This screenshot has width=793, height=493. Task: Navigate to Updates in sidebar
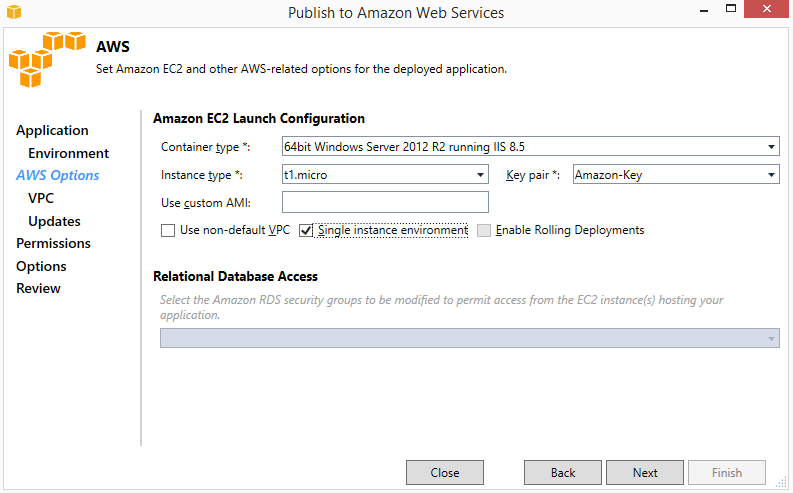click(54, 221)
